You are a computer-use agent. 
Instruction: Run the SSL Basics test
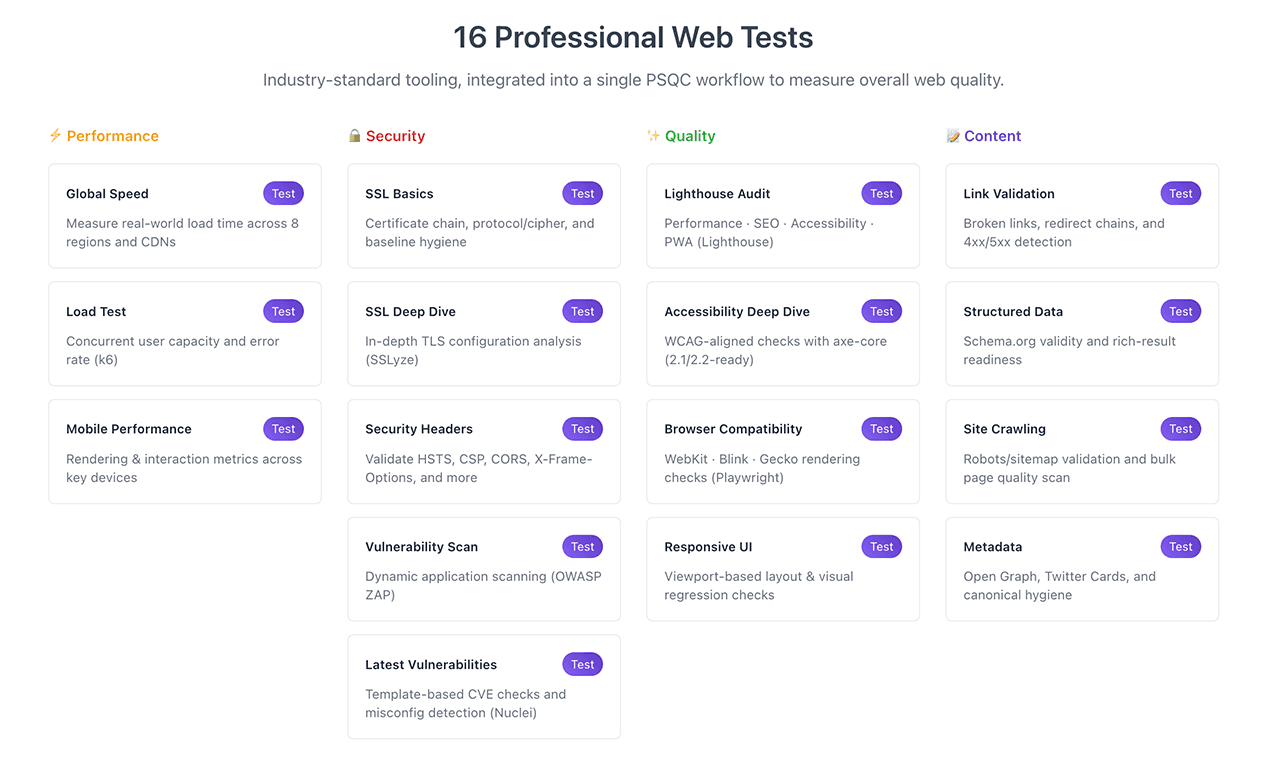[x=582, y=193]
